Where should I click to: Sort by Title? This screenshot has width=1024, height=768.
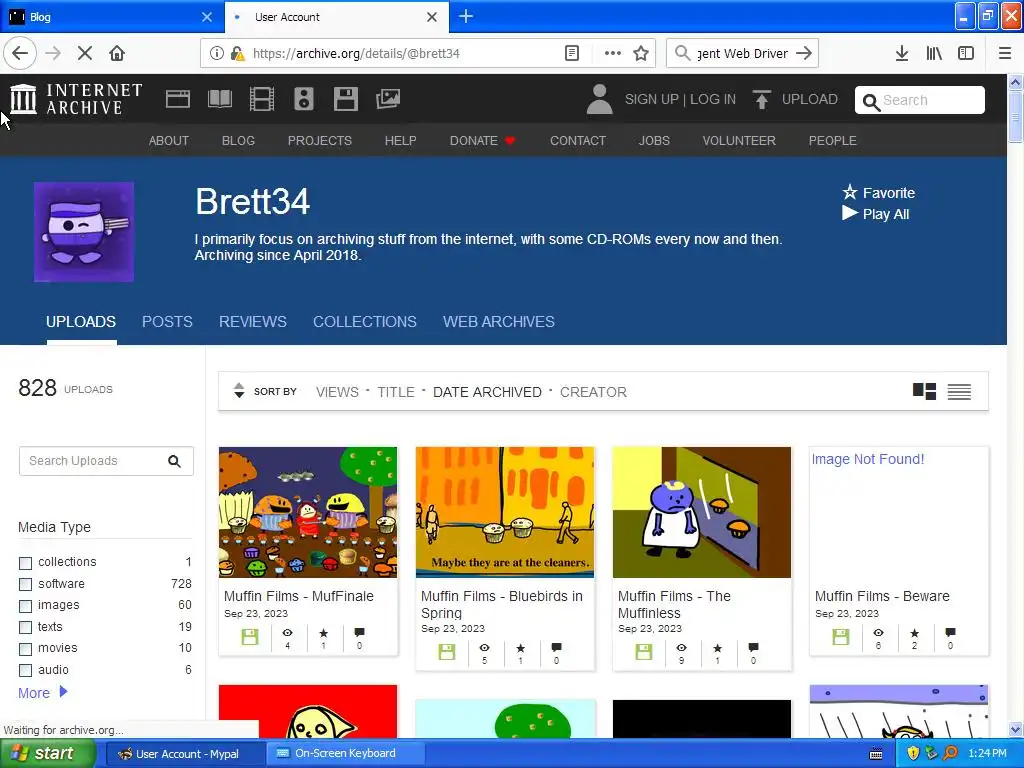click(396, 392)
